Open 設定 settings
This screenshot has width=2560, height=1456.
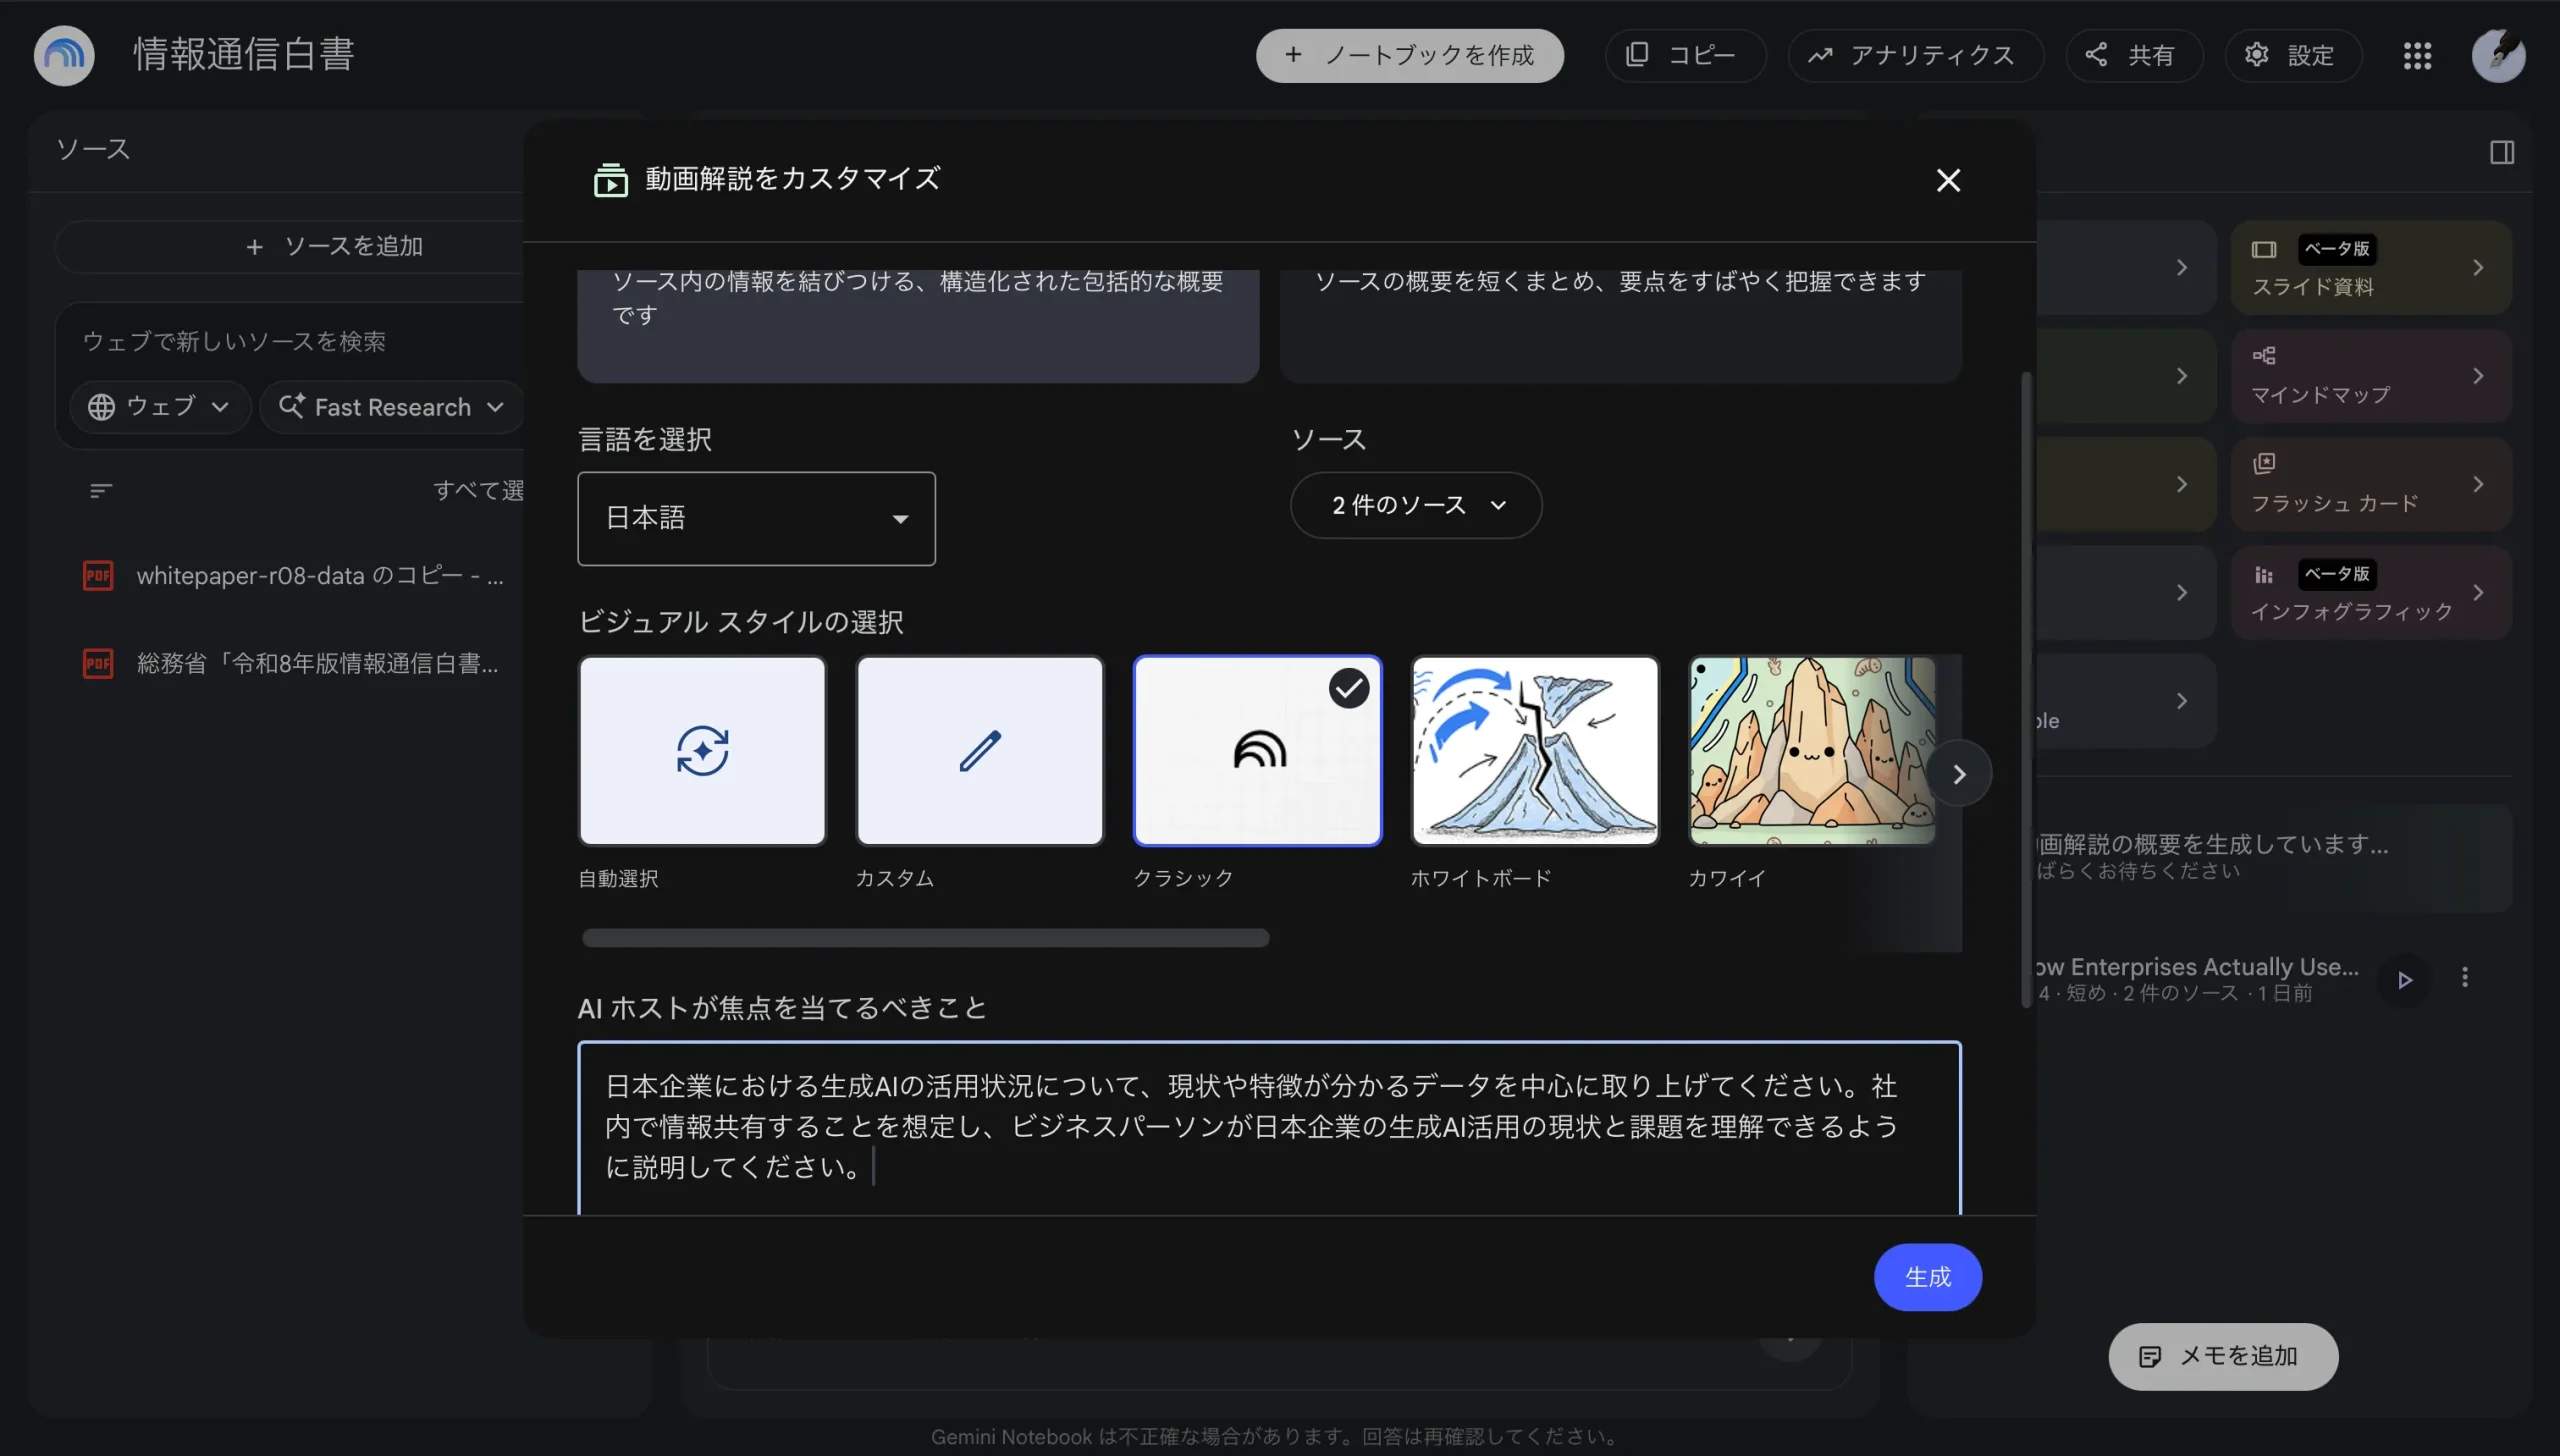coord(2292,55)
